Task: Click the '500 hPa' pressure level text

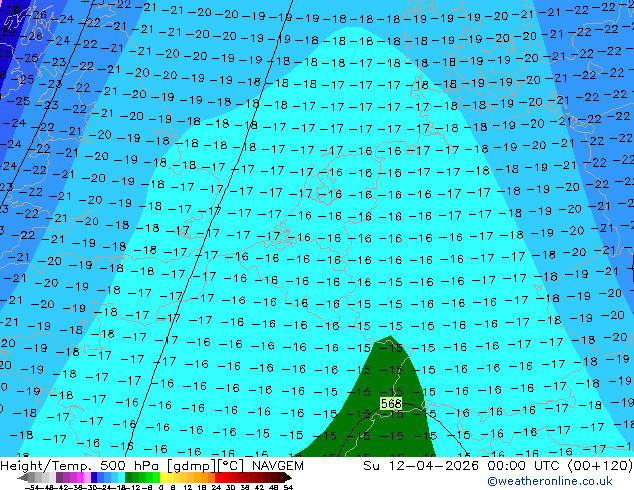Action: pos(131,466)
